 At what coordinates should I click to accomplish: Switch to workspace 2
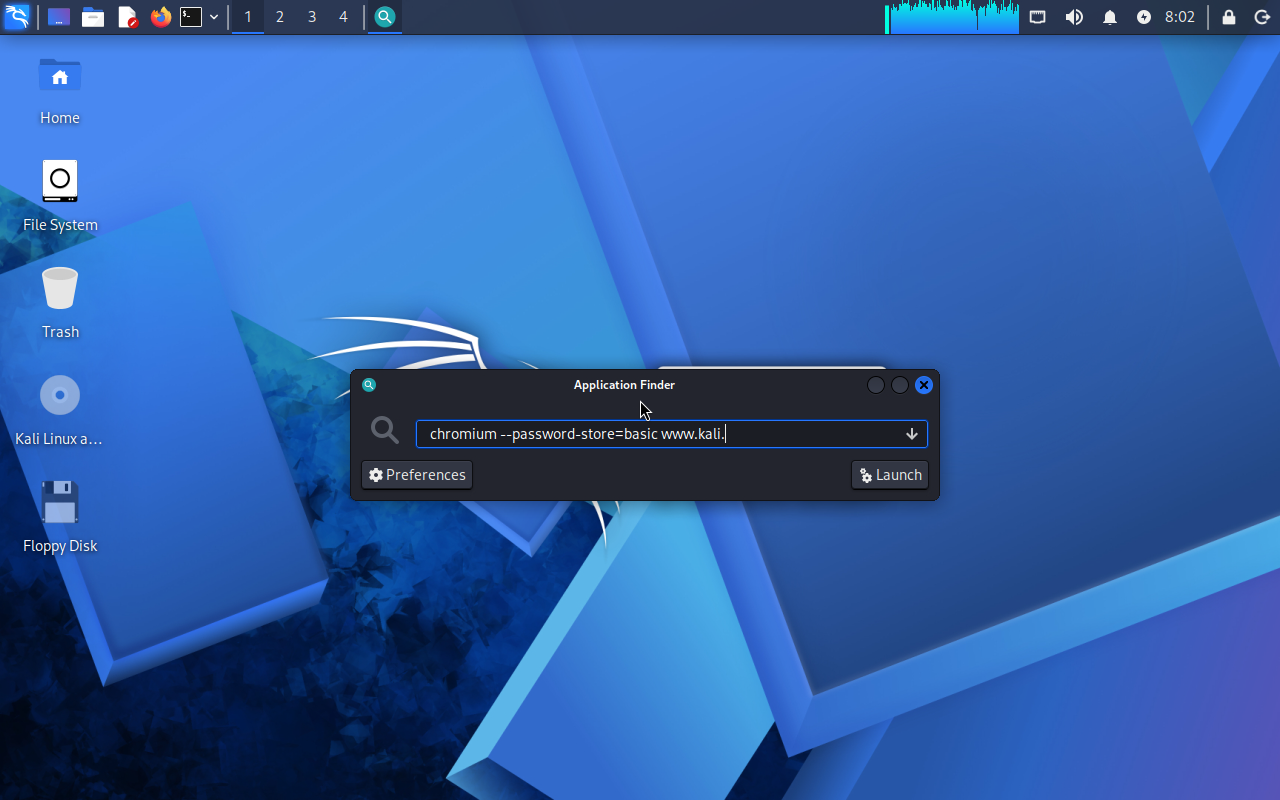(x=280, y=17)
